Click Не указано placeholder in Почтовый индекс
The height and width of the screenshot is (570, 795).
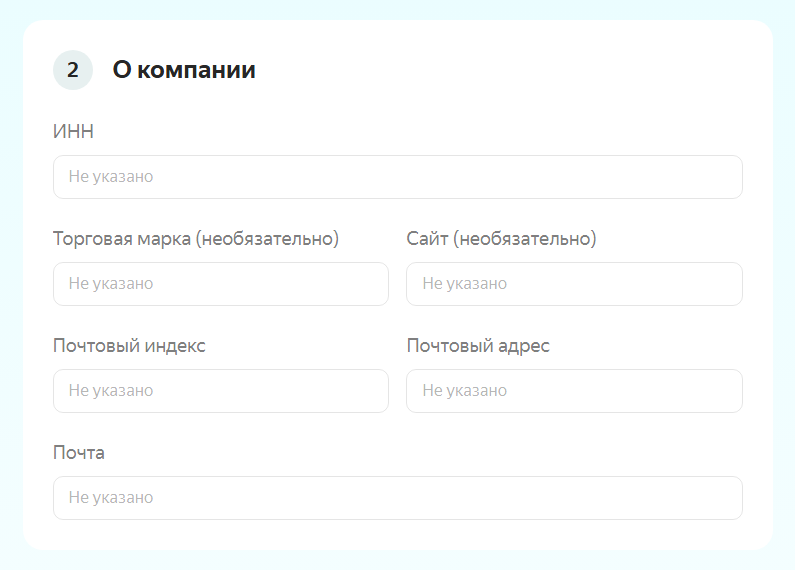point(111,391)
